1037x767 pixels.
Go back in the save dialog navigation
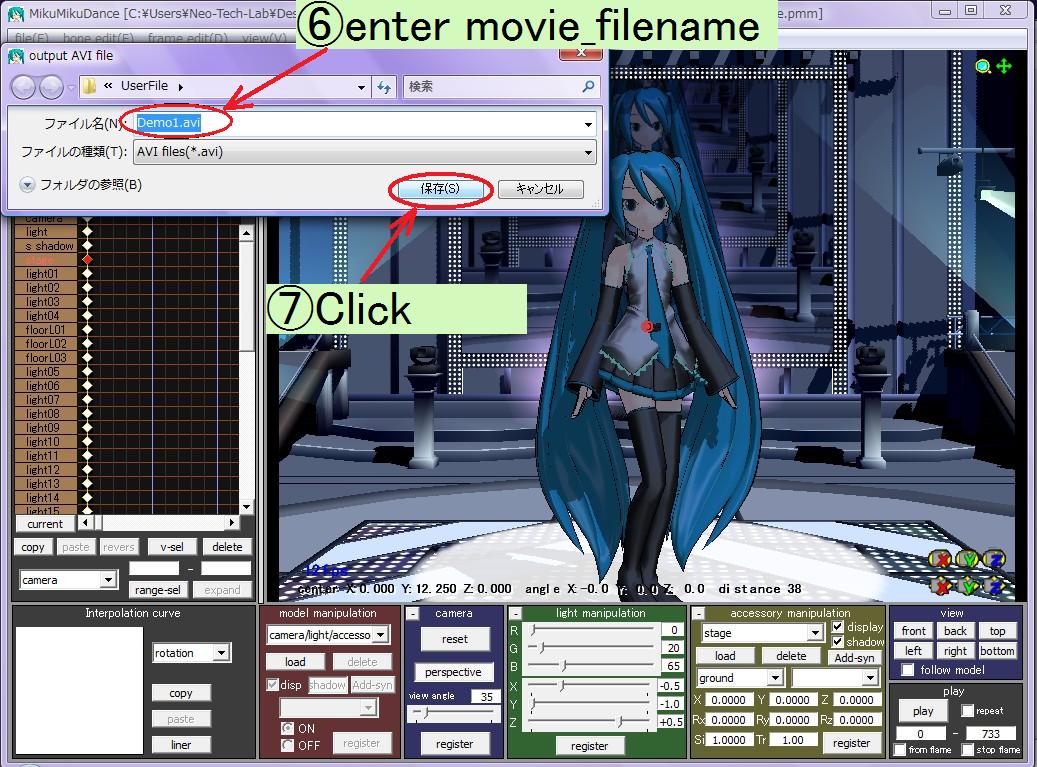coord(23,87)
